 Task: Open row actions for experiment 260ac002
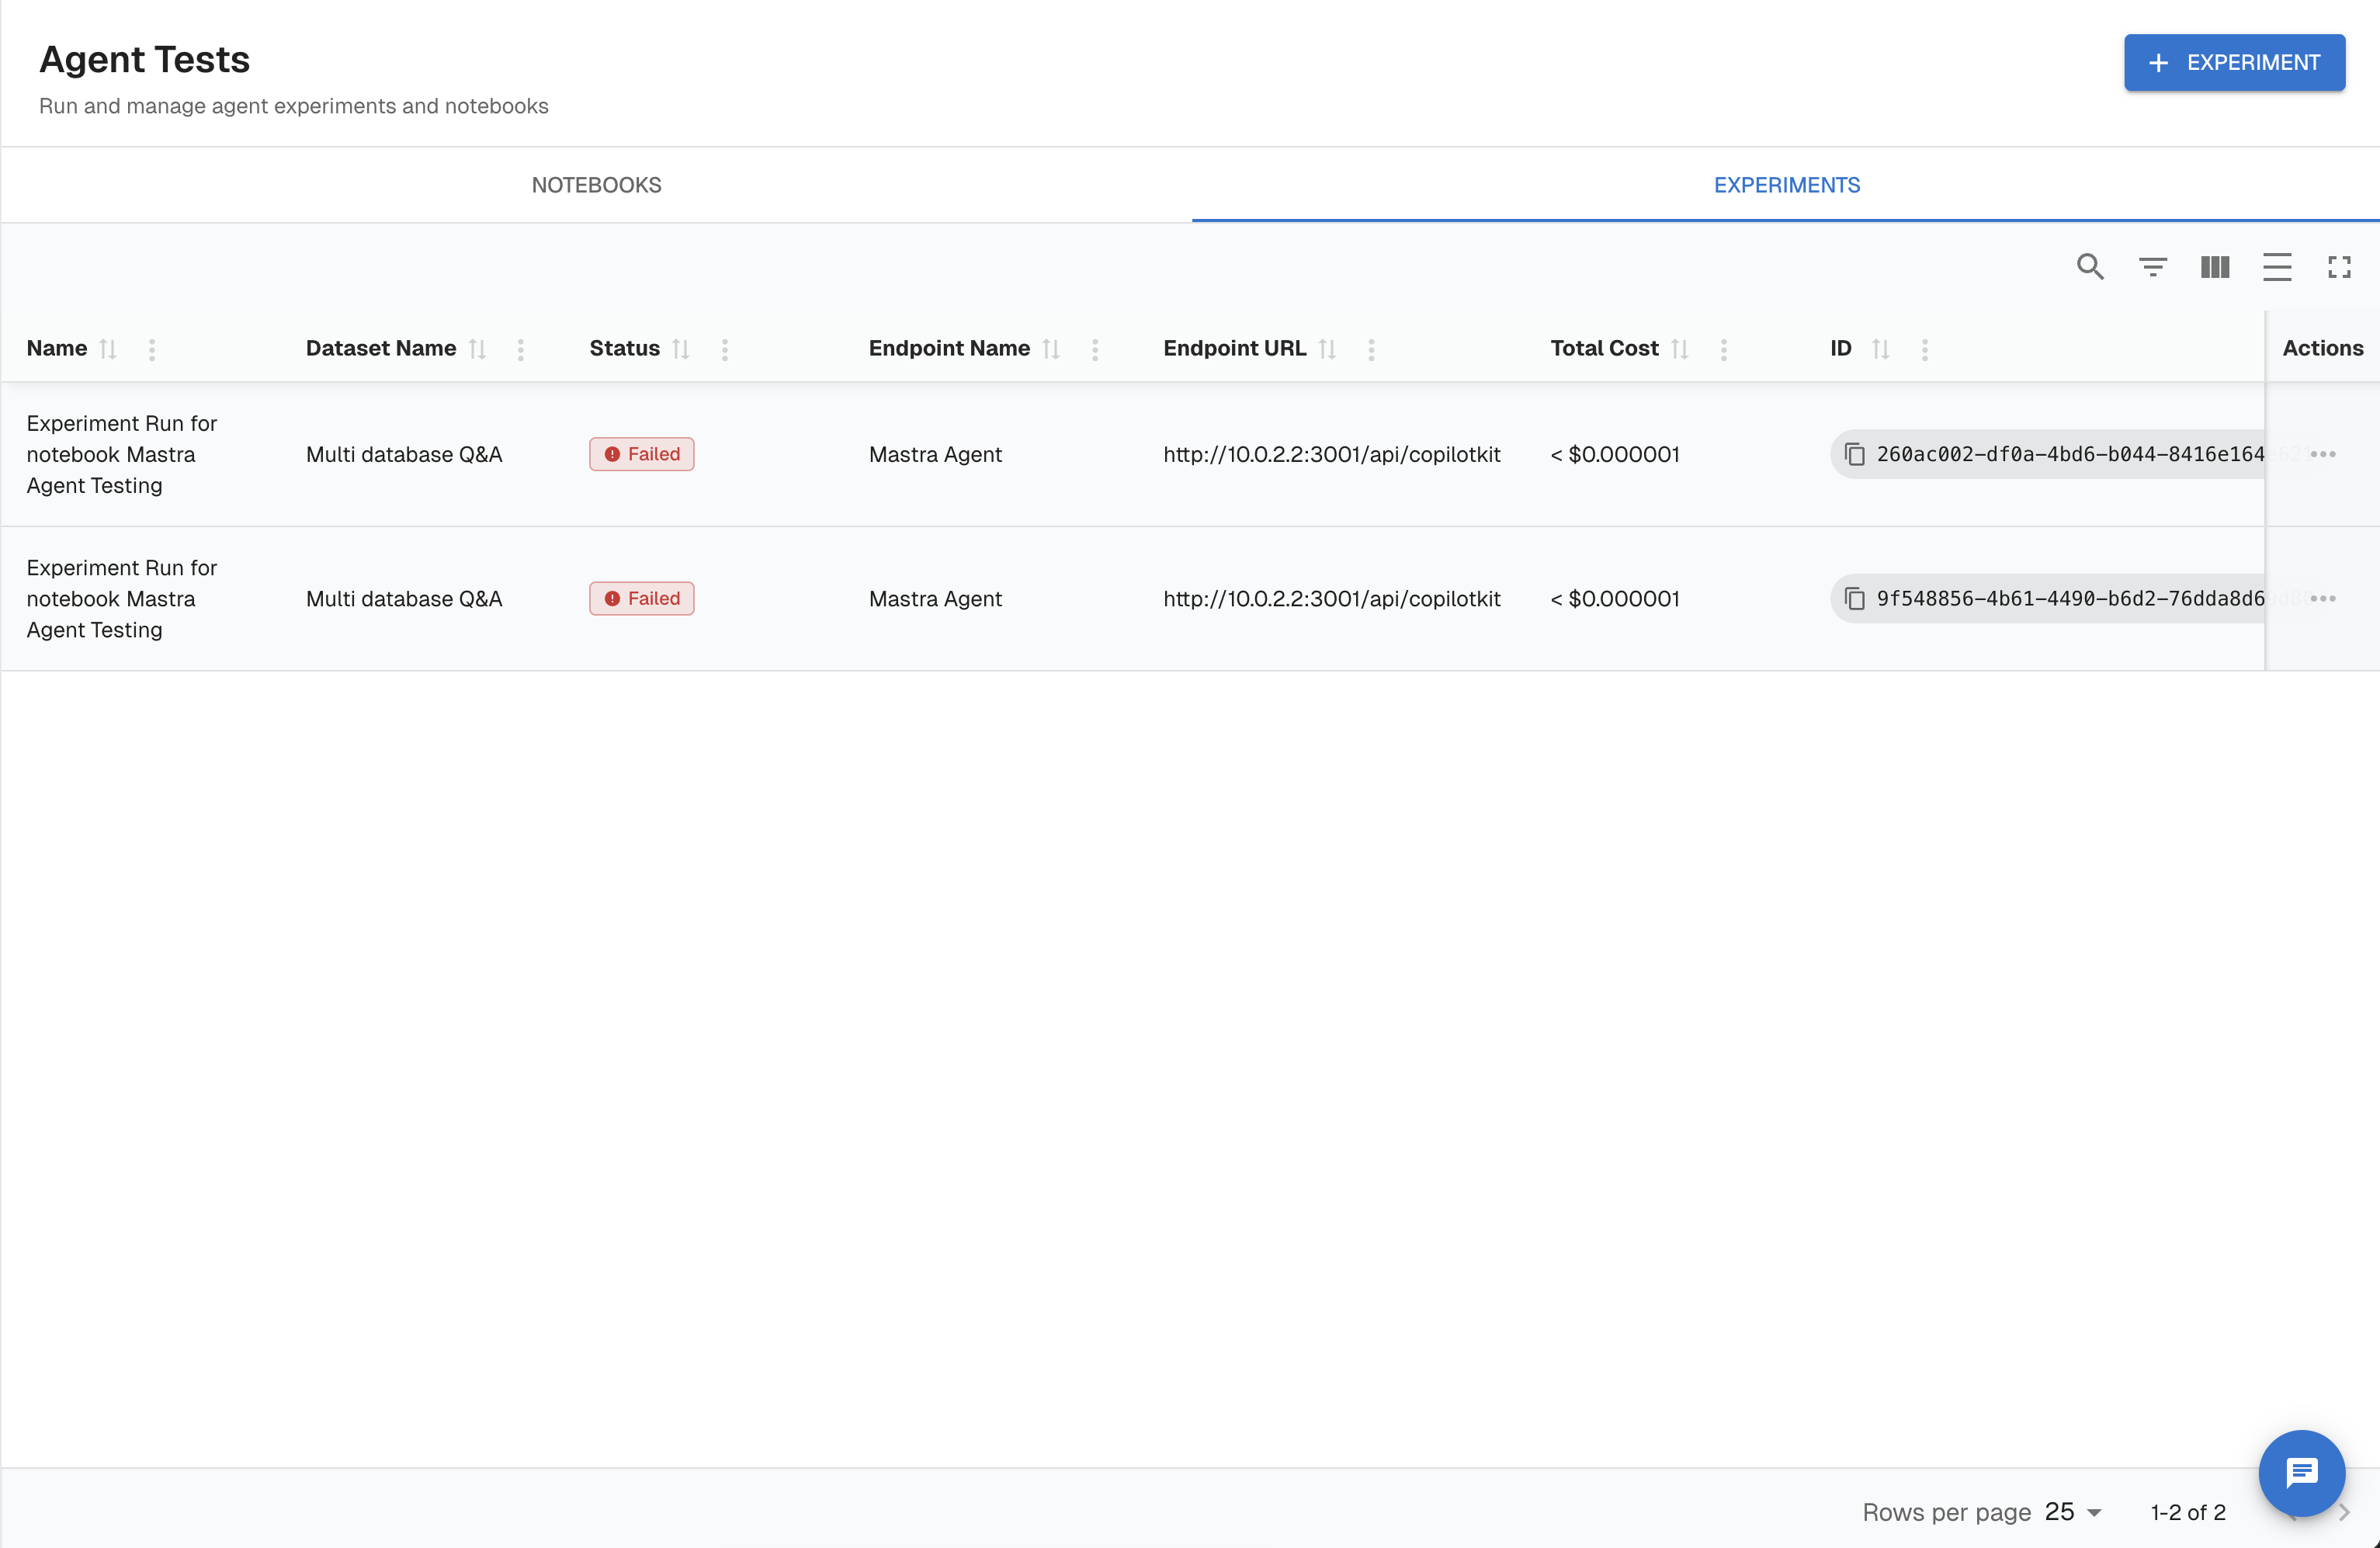2323,454
